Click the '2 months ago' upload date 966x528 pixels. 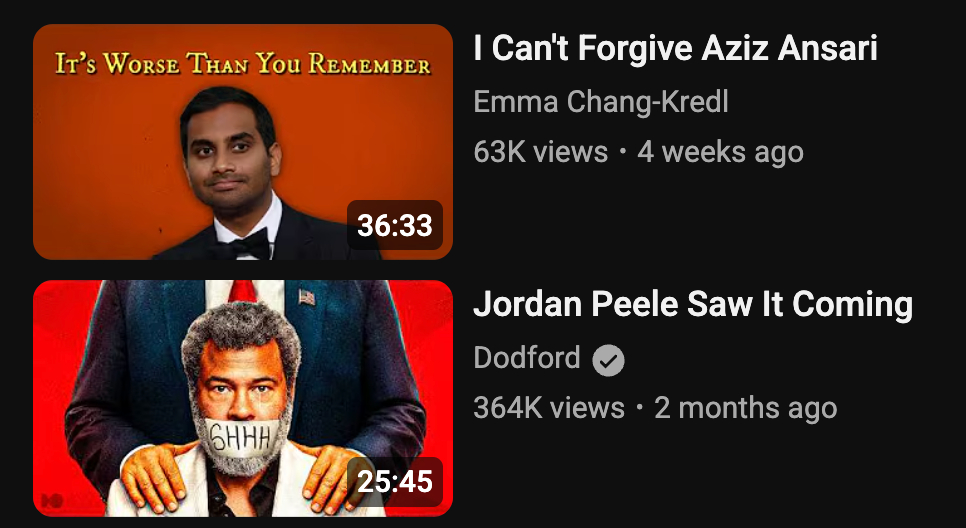click(x=745, y=408)
